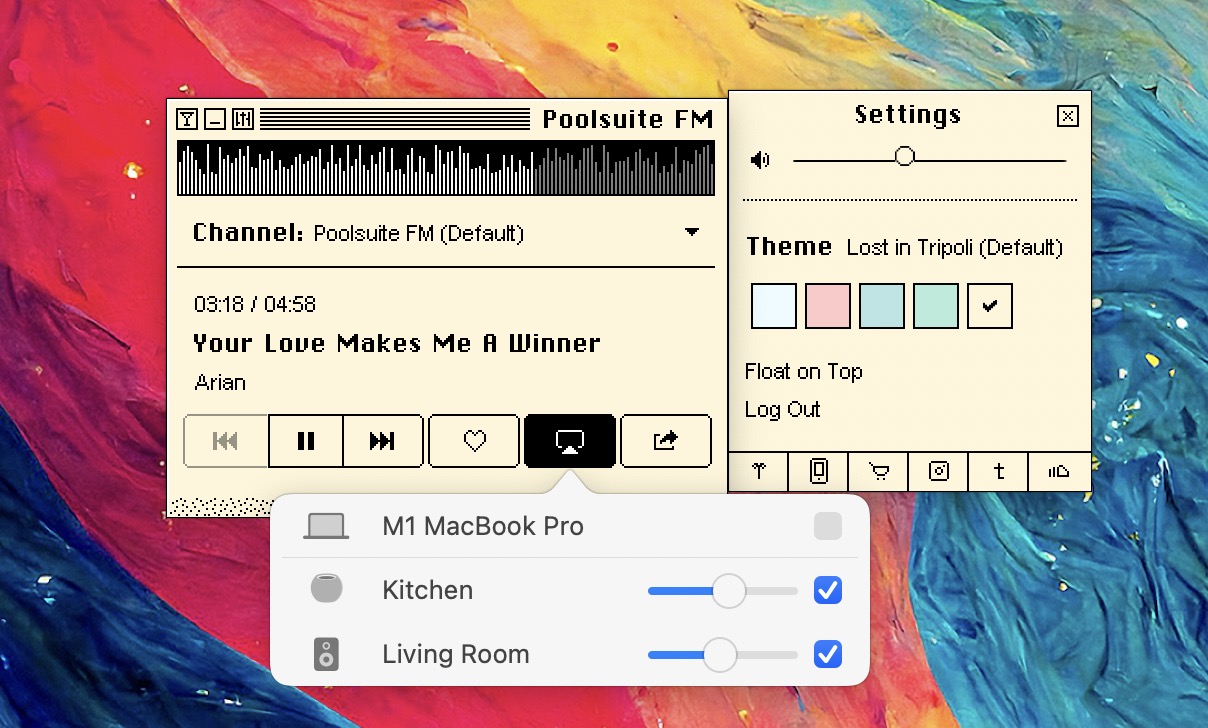Screen dimensions: 1208x728
Task: Click the Tumblr 't' icon
Action: (998, 471)
